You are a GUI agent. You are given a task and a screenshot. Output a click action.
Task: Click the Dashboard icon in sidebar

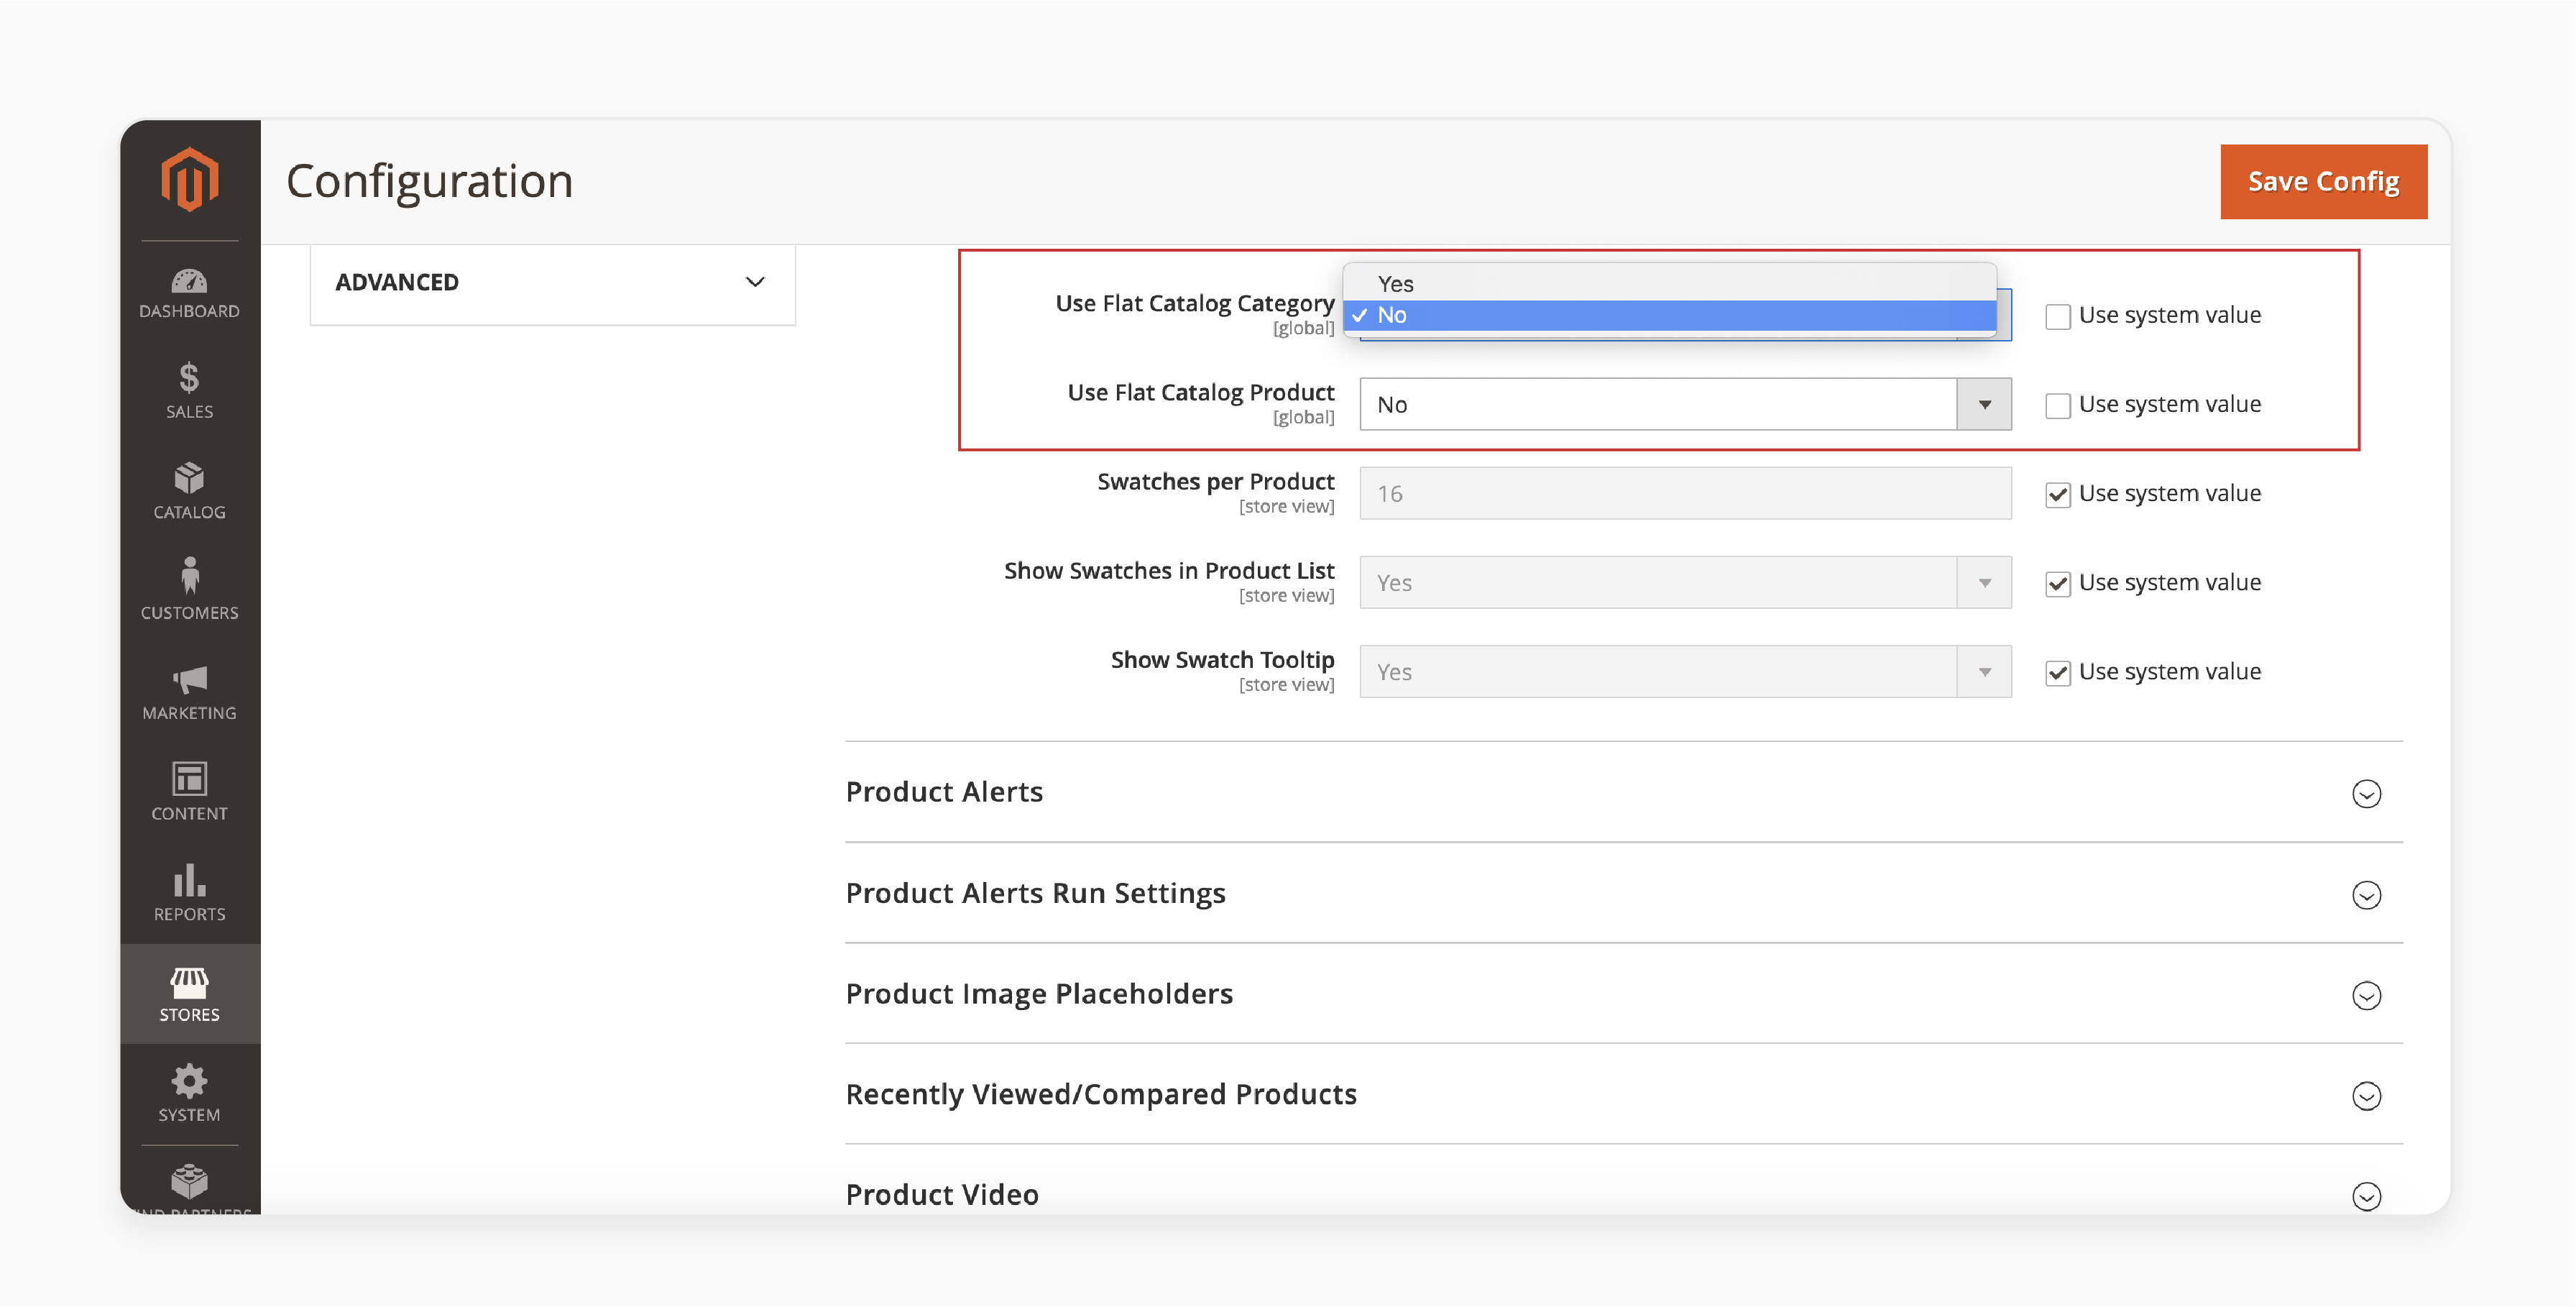pyautogui.click(x=188, y=288)
